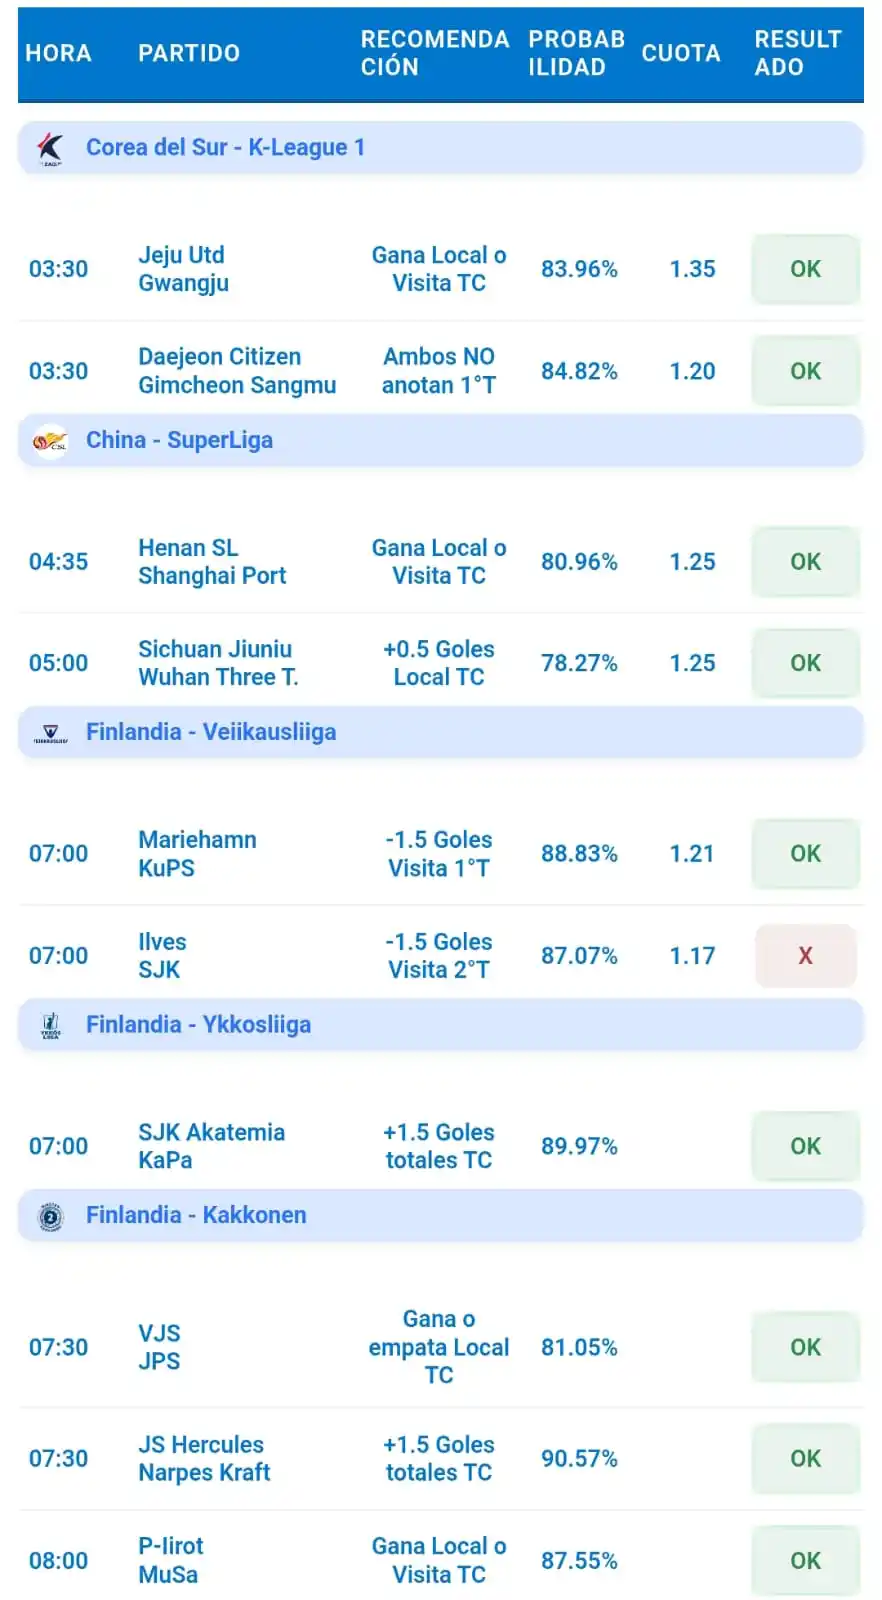Image resolution: width=882 pixels, height=1600 pixels.
Task: Click the Kakkonen league logo icon
Action: click(x=50, y=1216)
